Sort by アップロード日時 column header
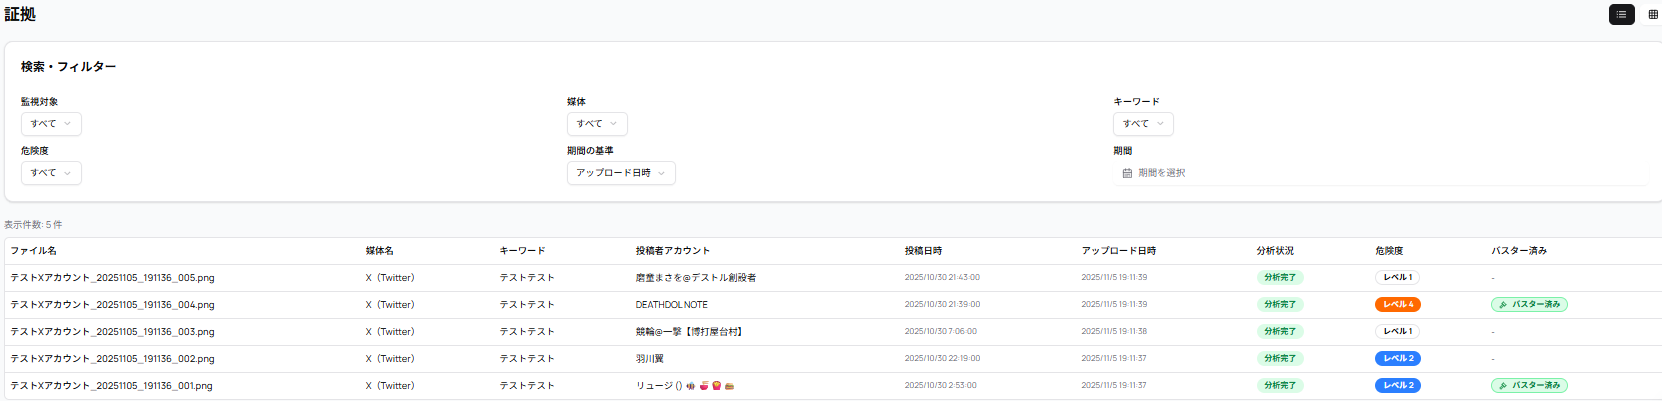 (x=1118, y=251)
